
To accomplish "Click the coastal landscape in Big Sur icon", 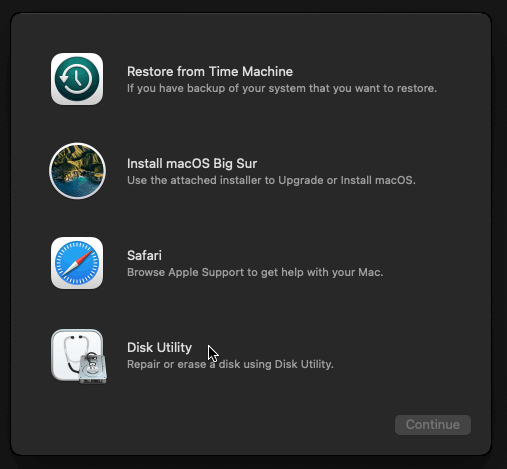I will (x=77, y=171).
